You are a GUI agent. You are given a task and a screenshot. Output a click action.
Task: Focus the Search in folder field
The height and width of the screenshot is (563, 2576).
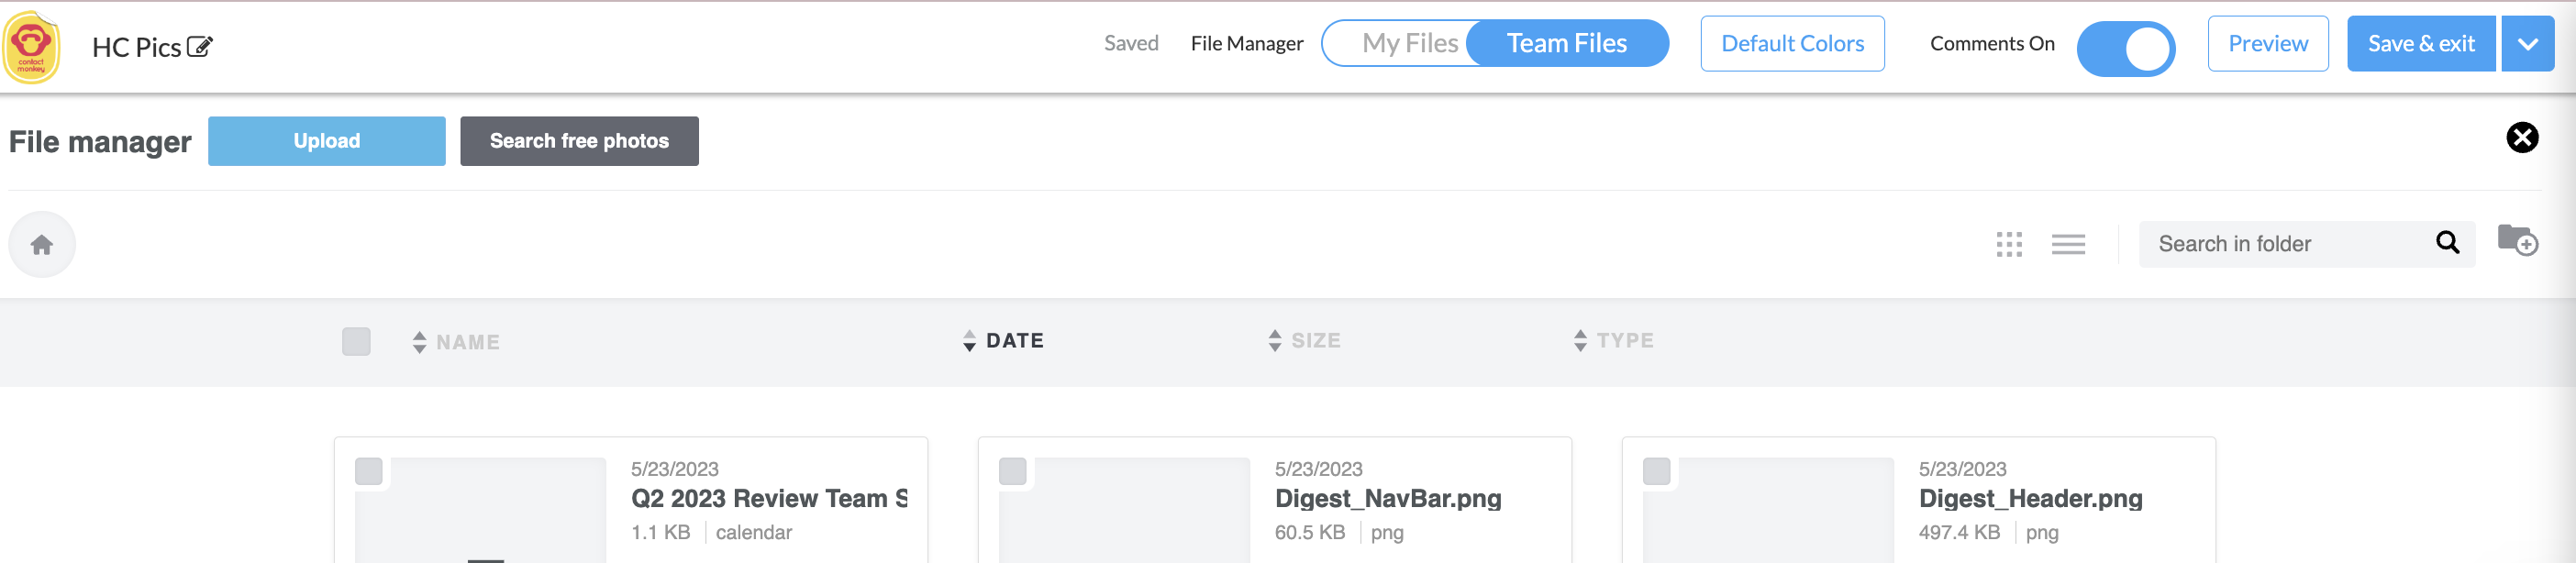(x=2290, y=244)
